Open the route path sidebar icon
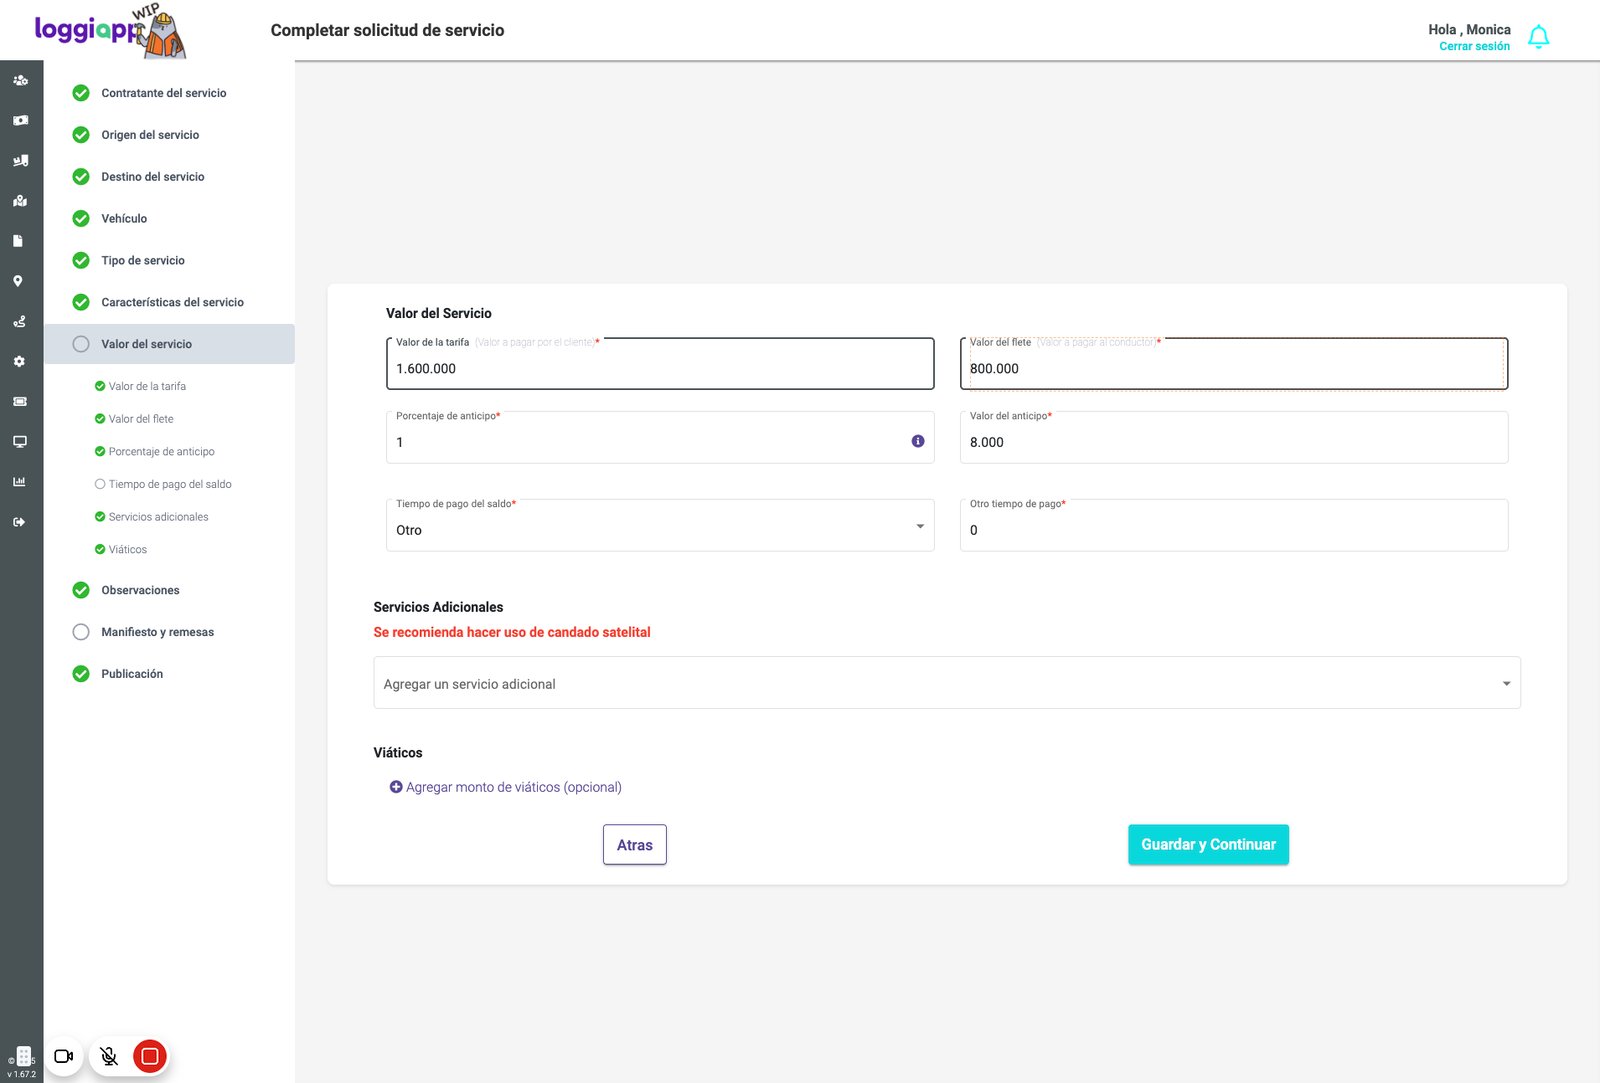Viewport: 1600px width, 1083px height. pos(19,321)
